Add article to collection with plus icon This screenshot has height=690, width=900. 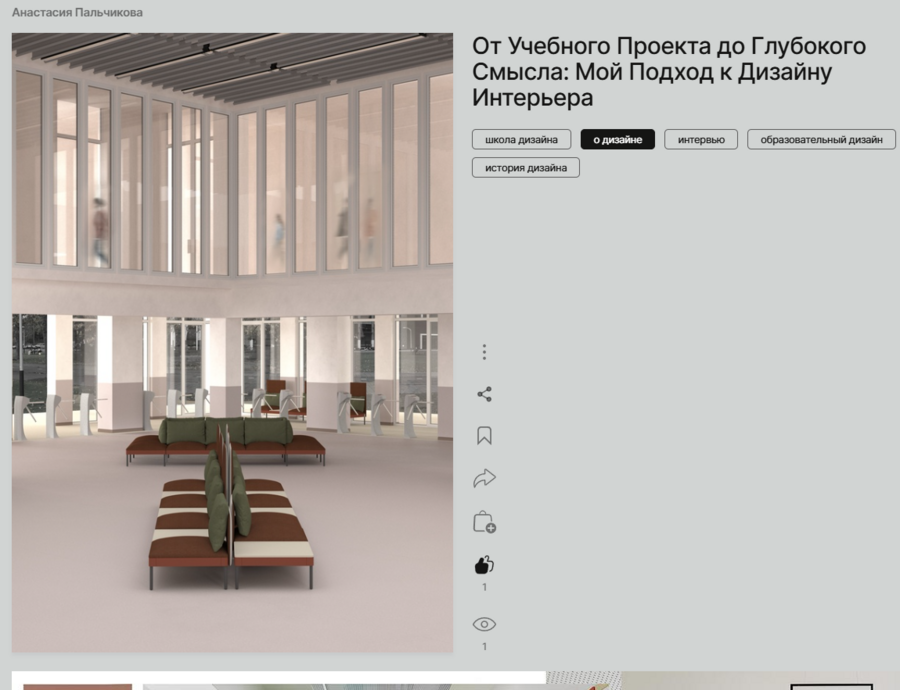pyautogui.click(x=484, y=522)
